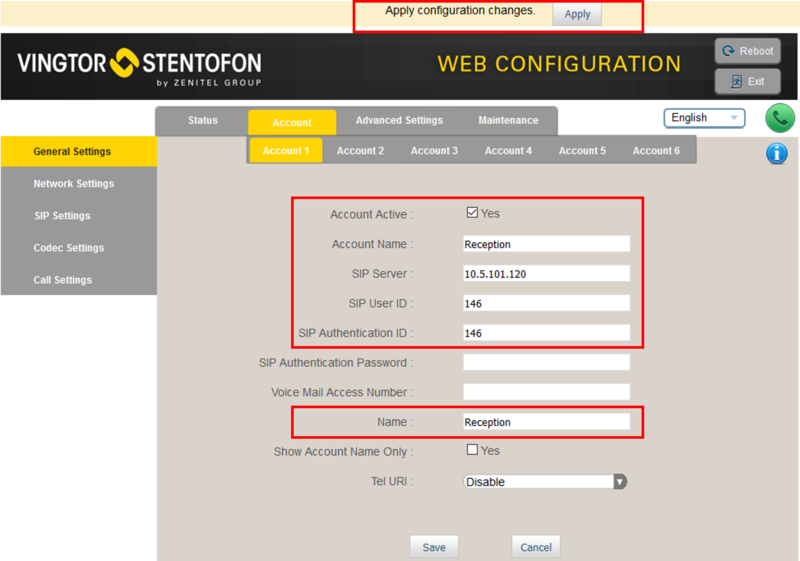Open the Account 3 sub-tab
800x561 pixels.
pyautogui.click(x=434, y=150)
